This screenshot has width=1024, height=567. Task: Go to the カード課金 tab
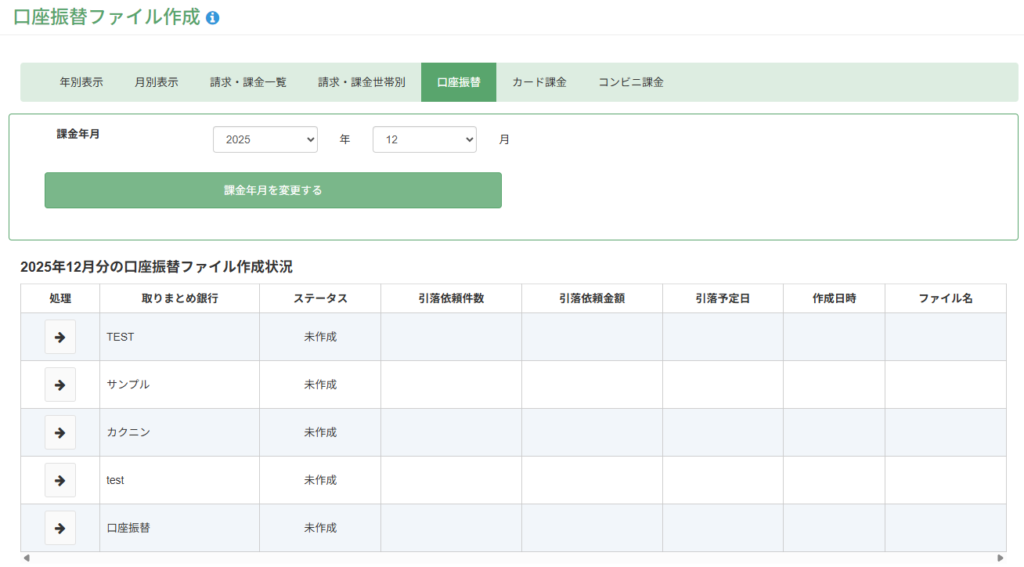pyautogui.click(x=539, y=82)
